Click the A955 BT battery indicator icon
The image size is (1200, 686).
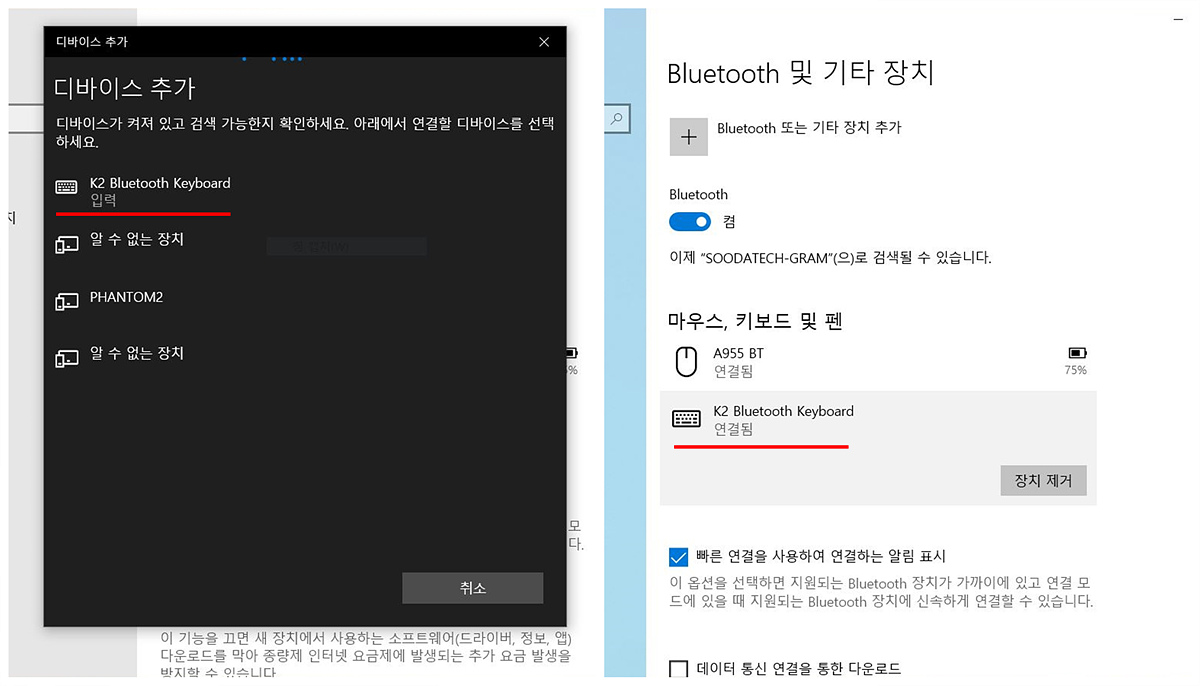click(x=1077, y=353)
